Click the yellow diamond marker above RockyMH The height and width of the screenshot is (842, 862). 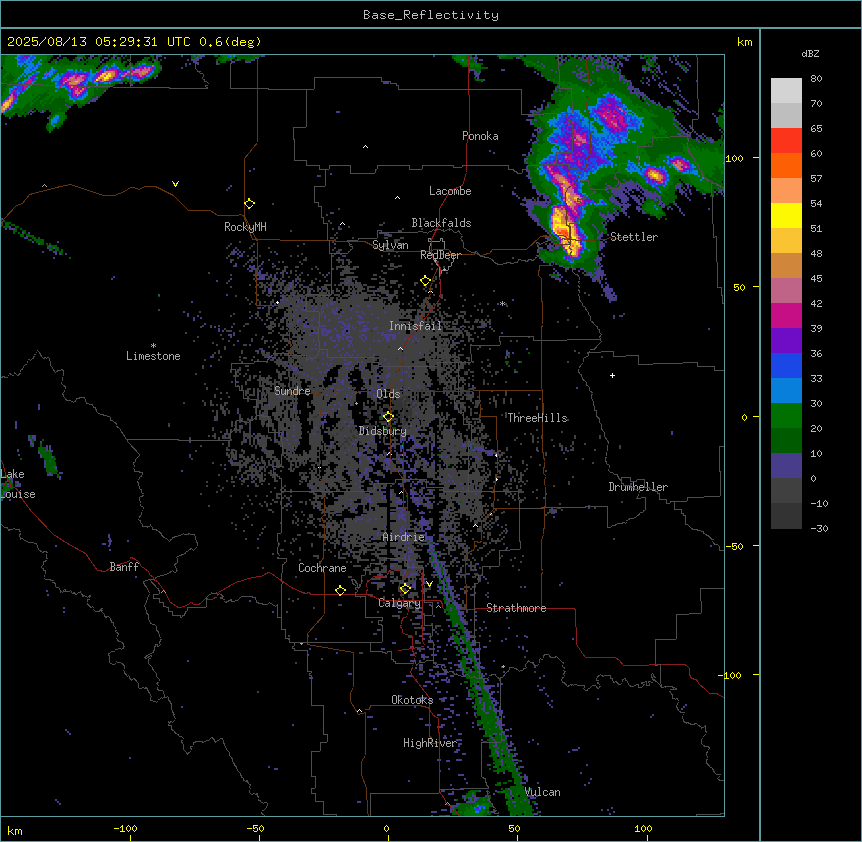[250, 204]
